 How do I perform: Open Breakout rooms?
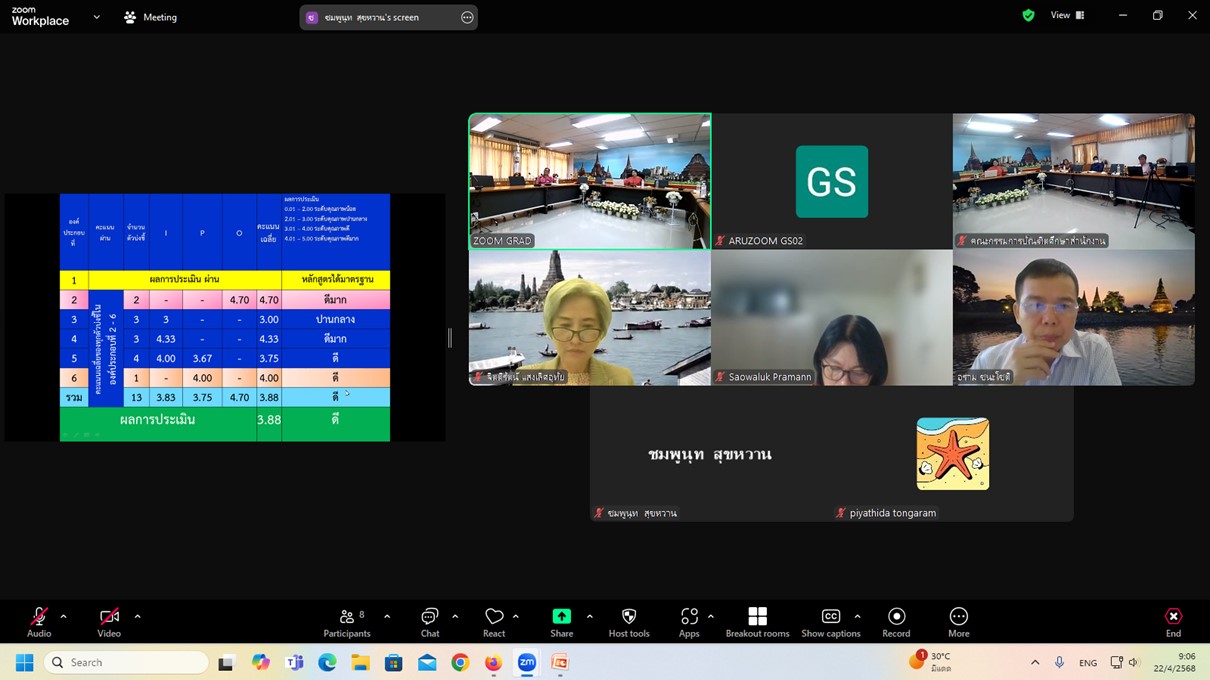(757, 622)
